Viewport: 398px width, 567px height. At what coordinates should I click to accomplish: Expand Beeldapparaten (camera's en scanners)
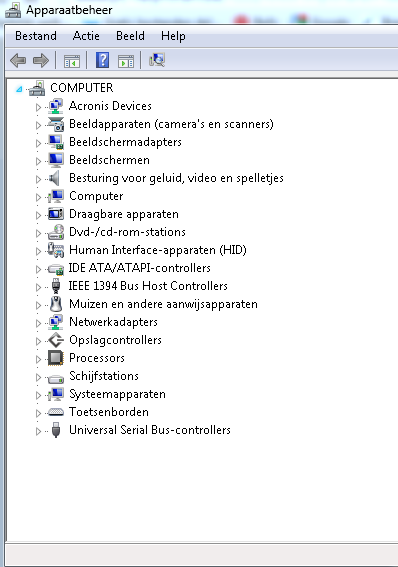[38, 125]
